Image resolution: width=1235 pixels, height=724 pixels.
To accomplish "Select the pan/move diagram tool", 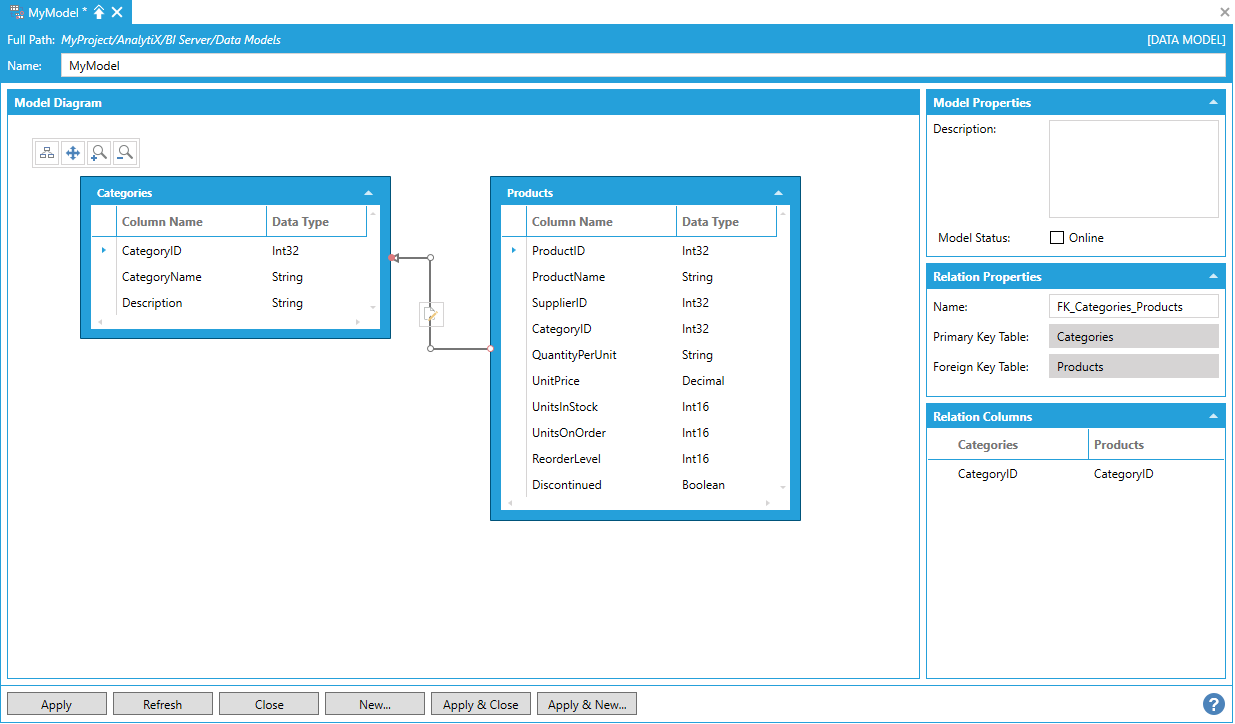I will coord(73,153).
